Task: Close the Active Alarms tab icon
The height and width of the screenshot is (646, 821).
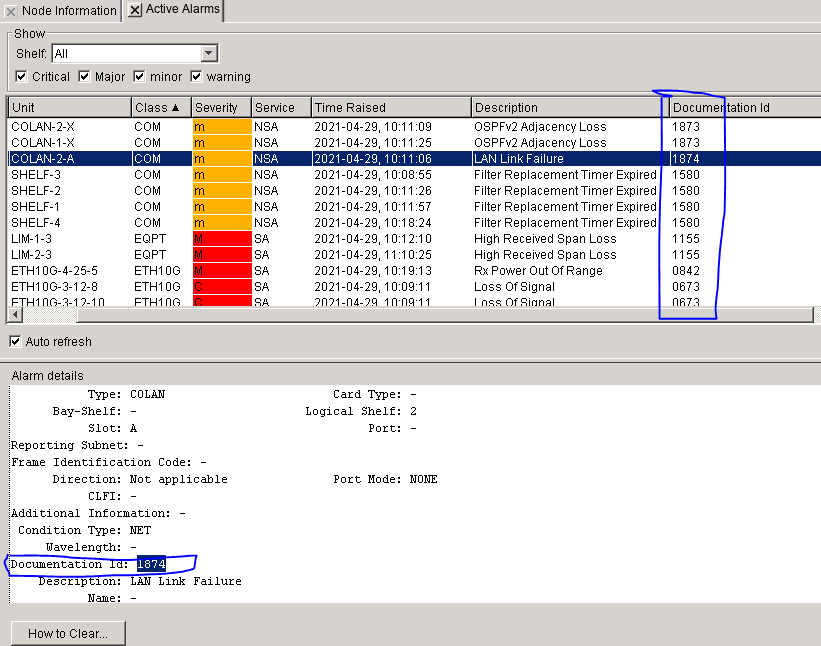Action: pos(135,9)
